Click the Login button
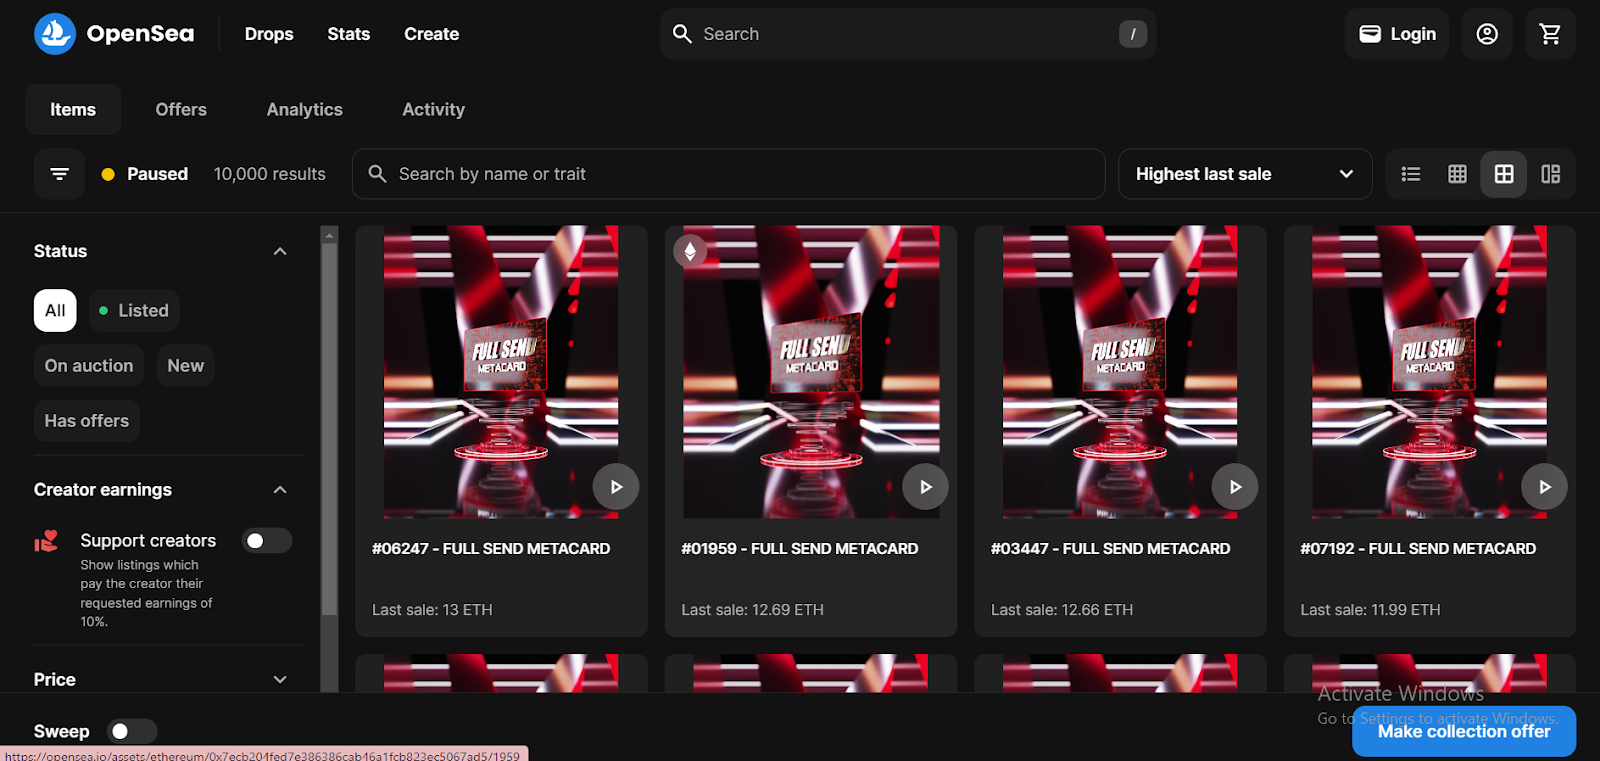Viewport: 1600px width, 761px height. (1397, 34)
